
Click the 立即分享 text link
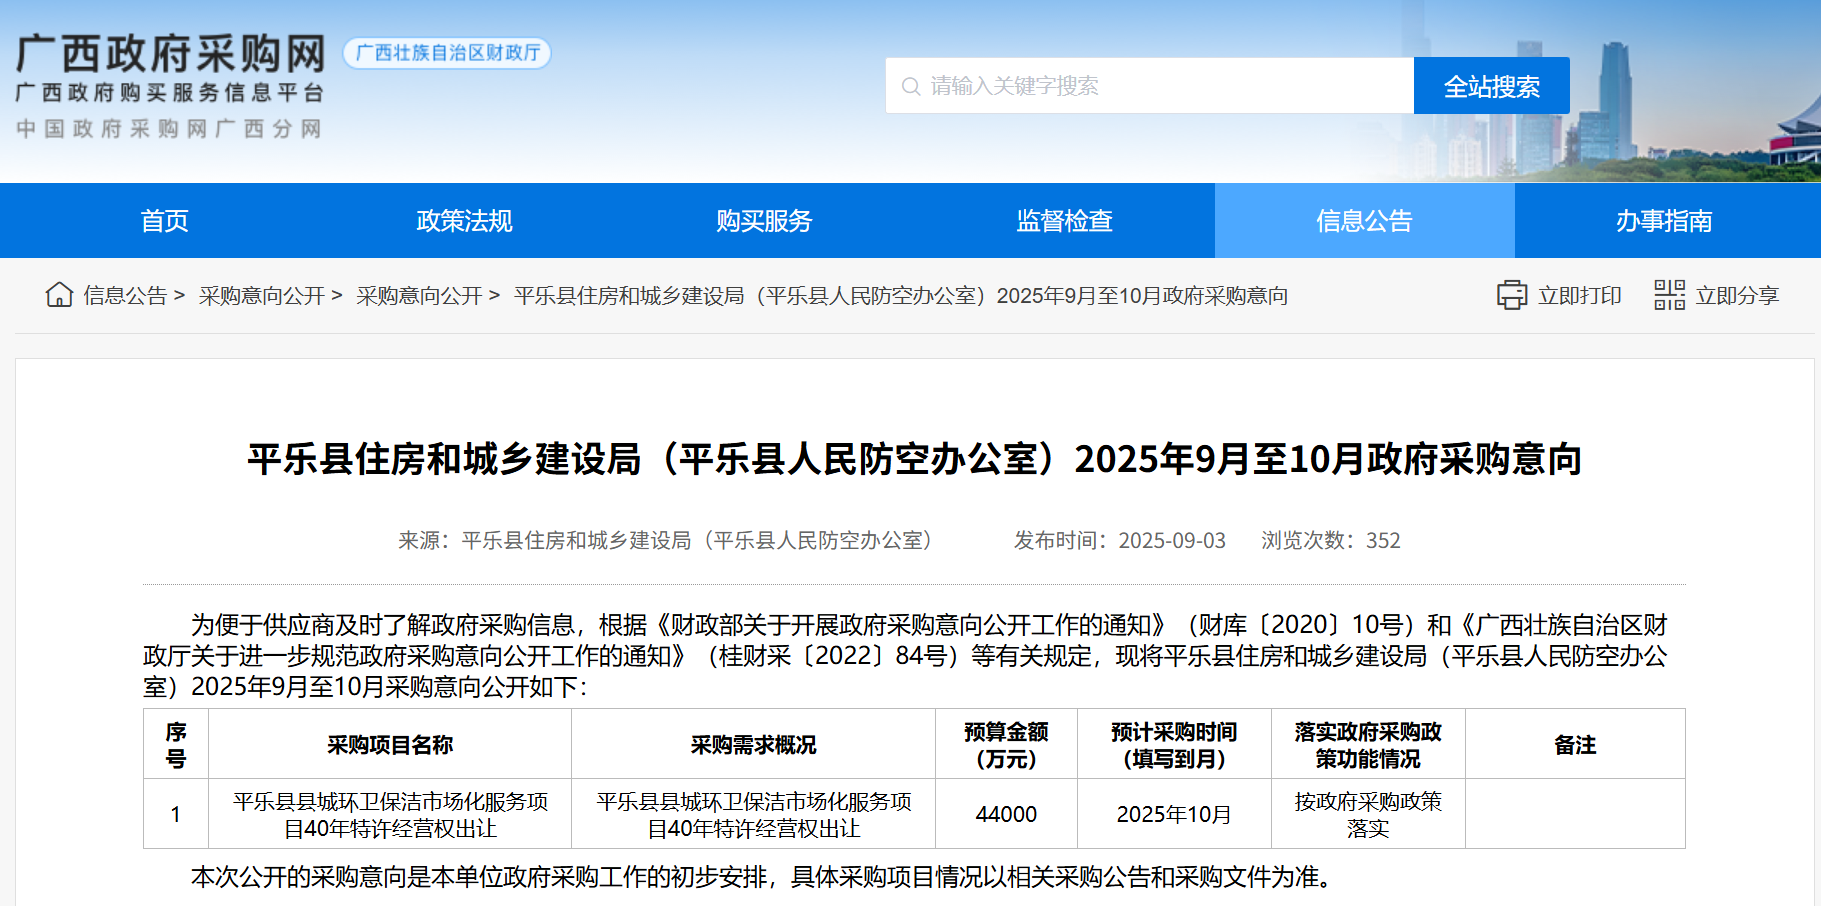pos(1737,296)
